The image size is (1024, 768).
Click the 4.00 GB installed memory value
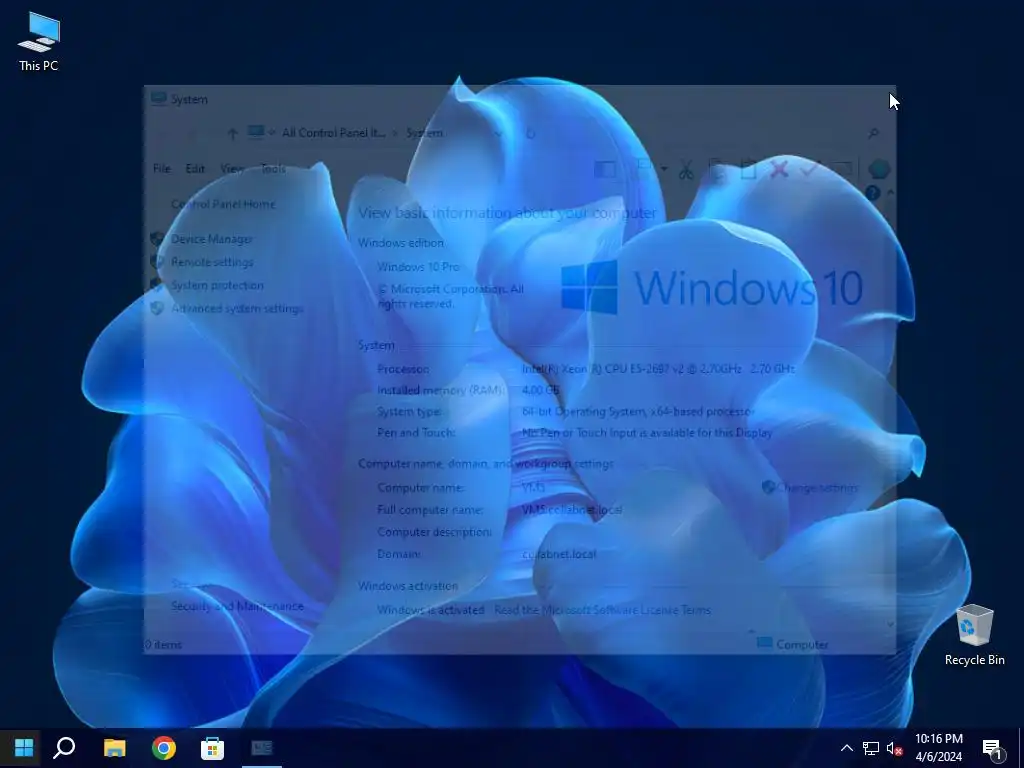point(541,390)
